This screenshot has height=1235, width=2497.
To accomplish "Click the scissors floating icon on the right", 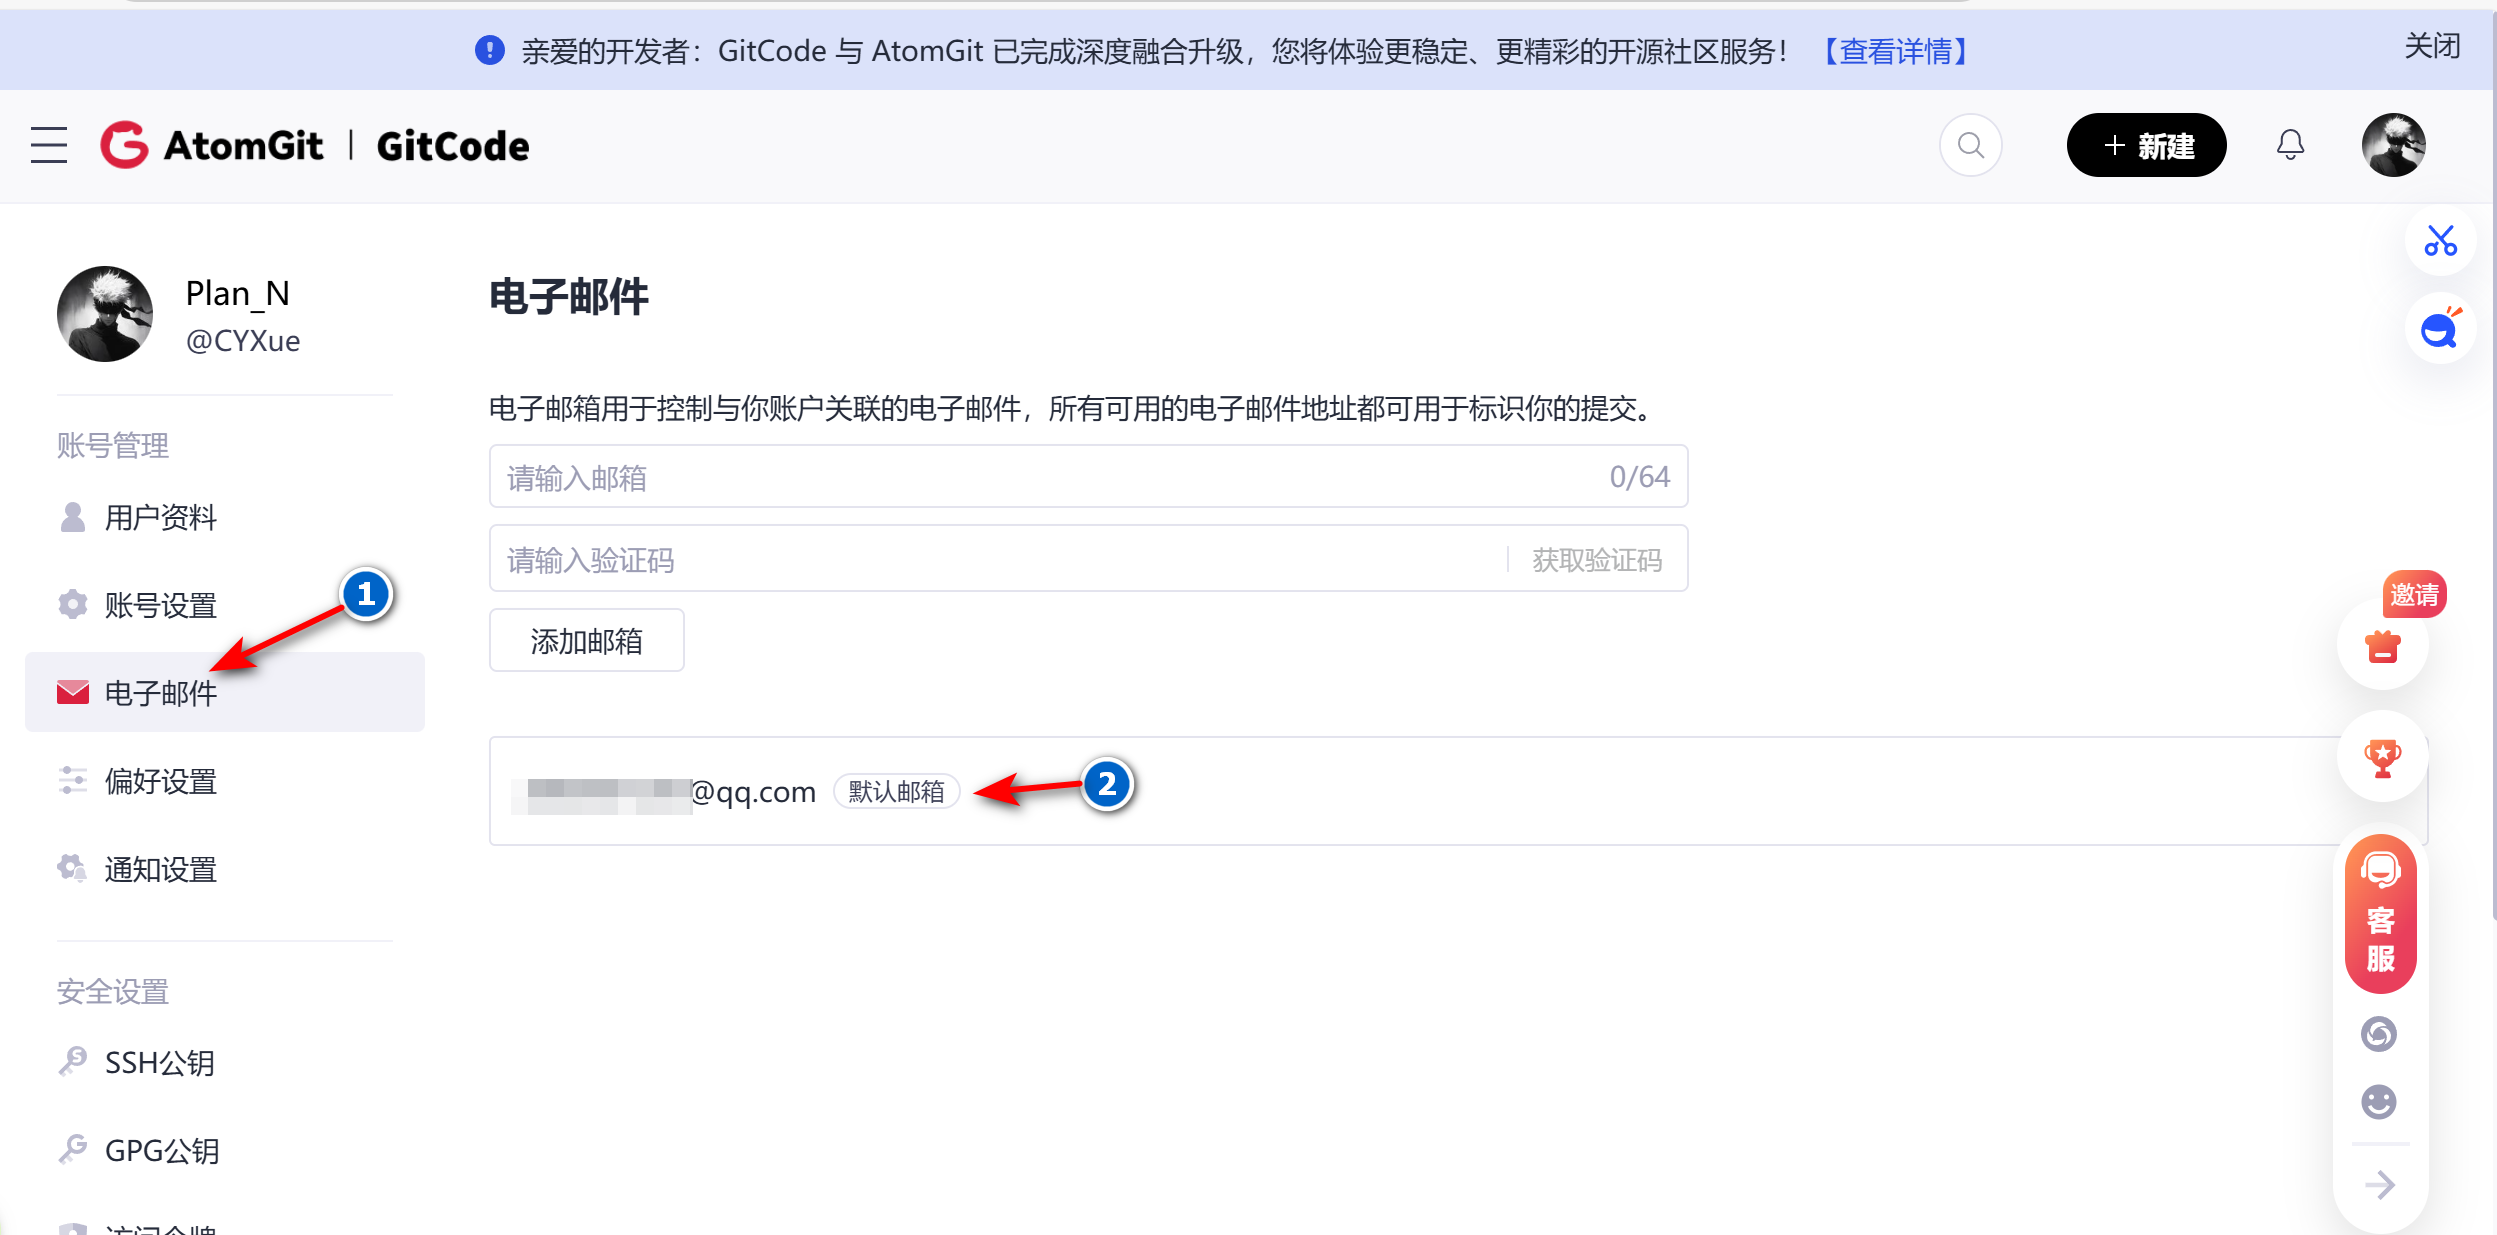I will pyautogui.click(x=2440, y=240).
